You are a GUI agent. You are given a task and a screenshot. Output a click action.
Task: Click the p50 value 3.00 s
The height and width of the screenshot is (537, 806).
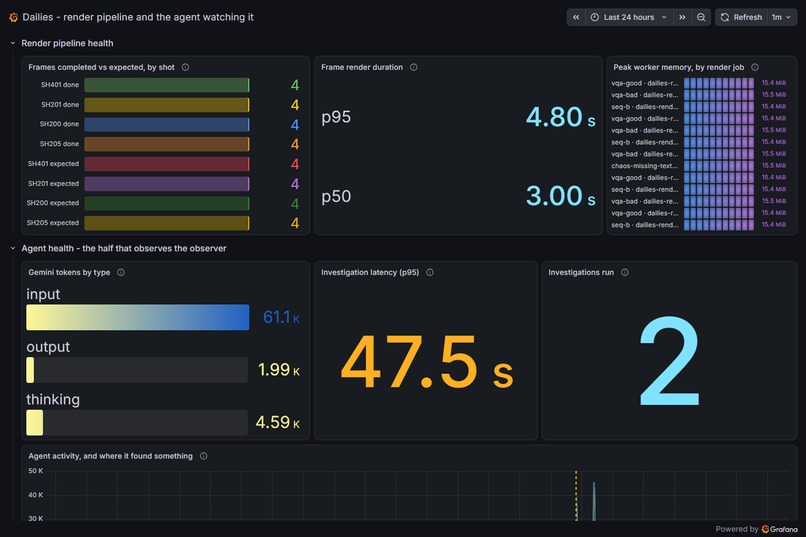pos(560,196)
